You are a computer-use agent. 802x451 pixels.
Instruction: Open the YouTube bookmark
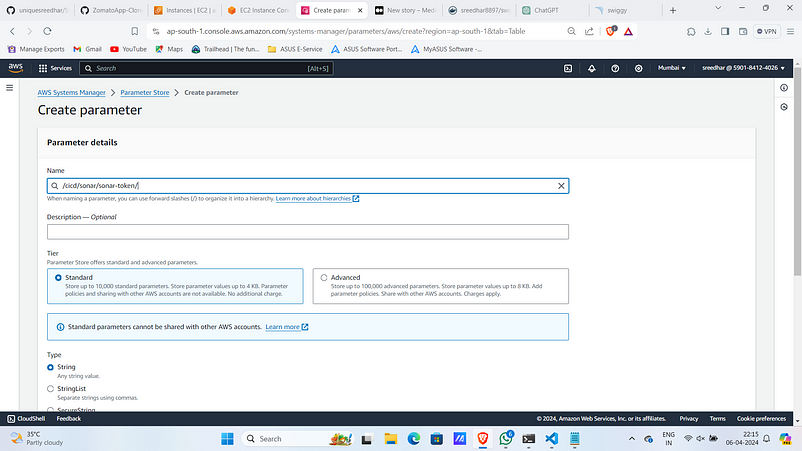128,49
